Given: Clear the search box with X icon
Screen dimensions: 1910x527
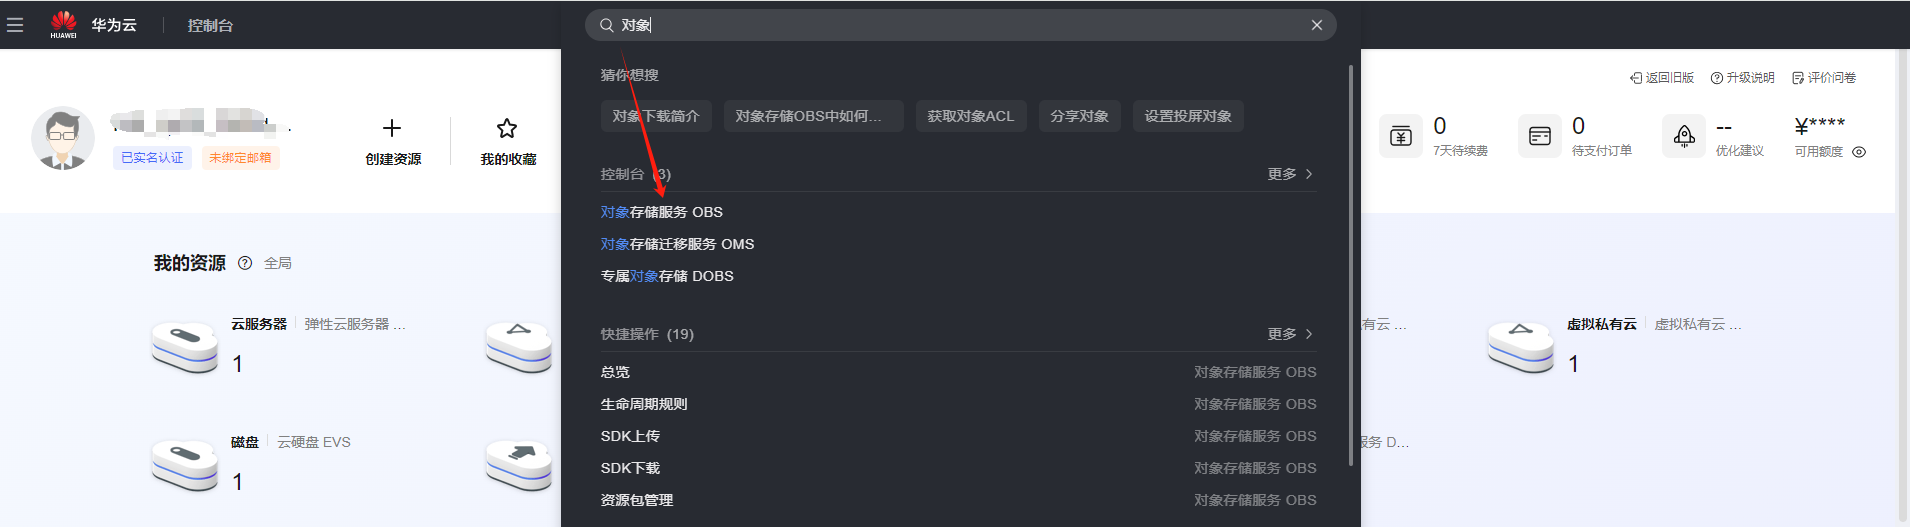Looking at the screenshot, I should click(1317, 25).
